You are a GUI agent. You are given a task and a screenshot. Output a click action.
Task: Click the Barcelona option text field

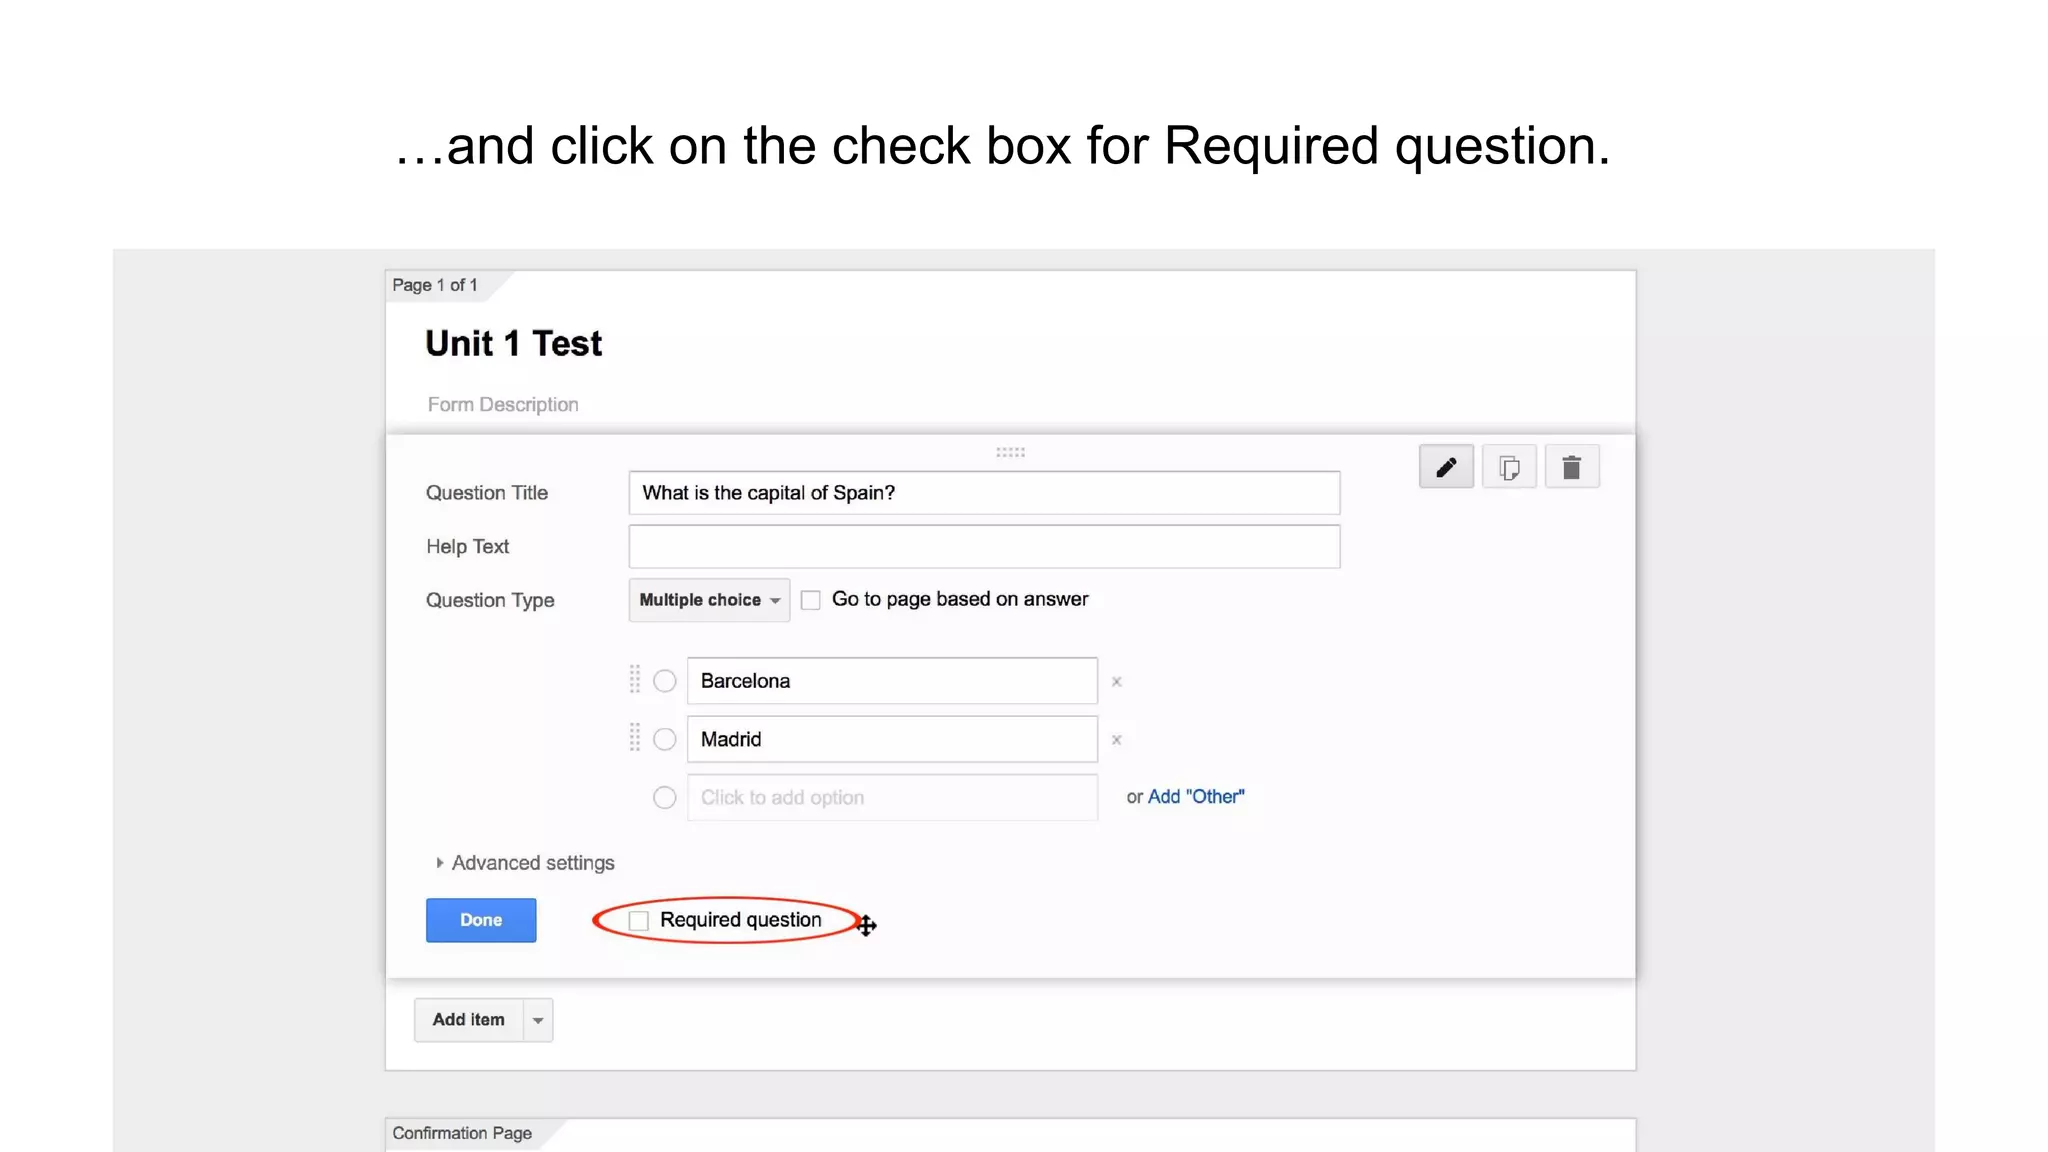892,681
